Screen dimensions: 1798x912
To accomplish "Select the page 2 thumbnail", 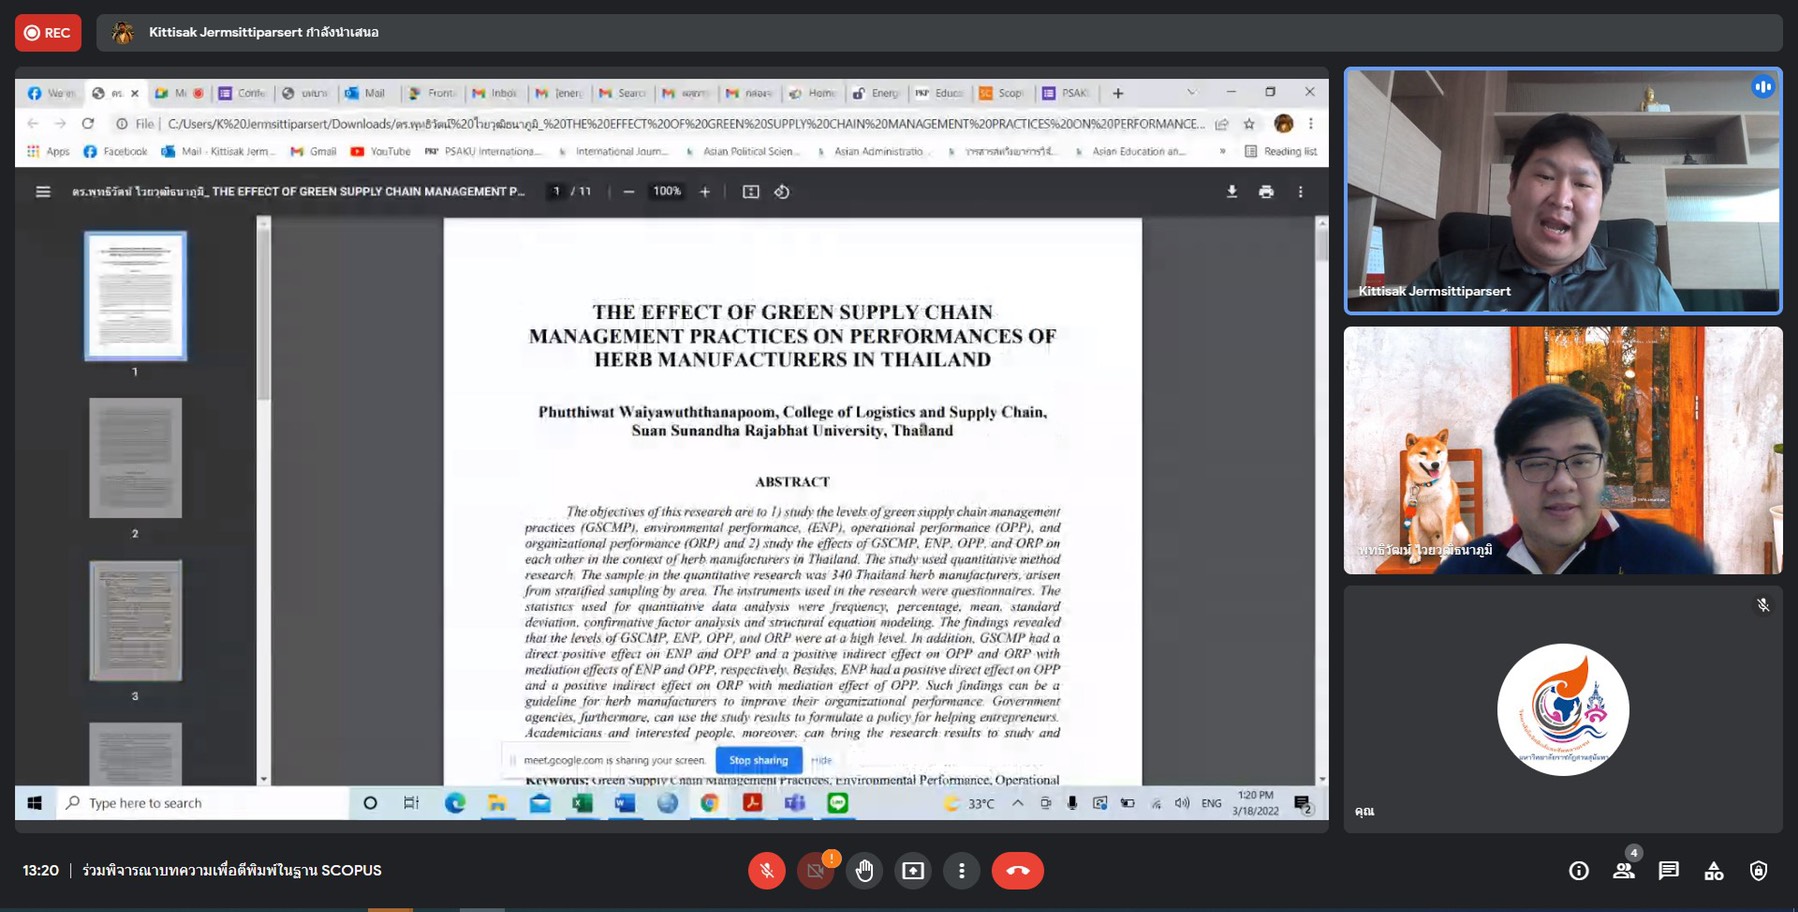I will click(x=135, y=458).
